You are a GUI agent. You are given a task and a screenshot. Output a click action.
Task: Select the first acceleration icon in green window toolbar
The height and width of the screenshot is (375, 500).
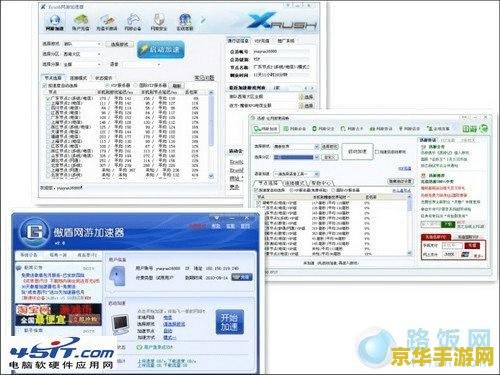pyautogui.click(x=265, y=128)
